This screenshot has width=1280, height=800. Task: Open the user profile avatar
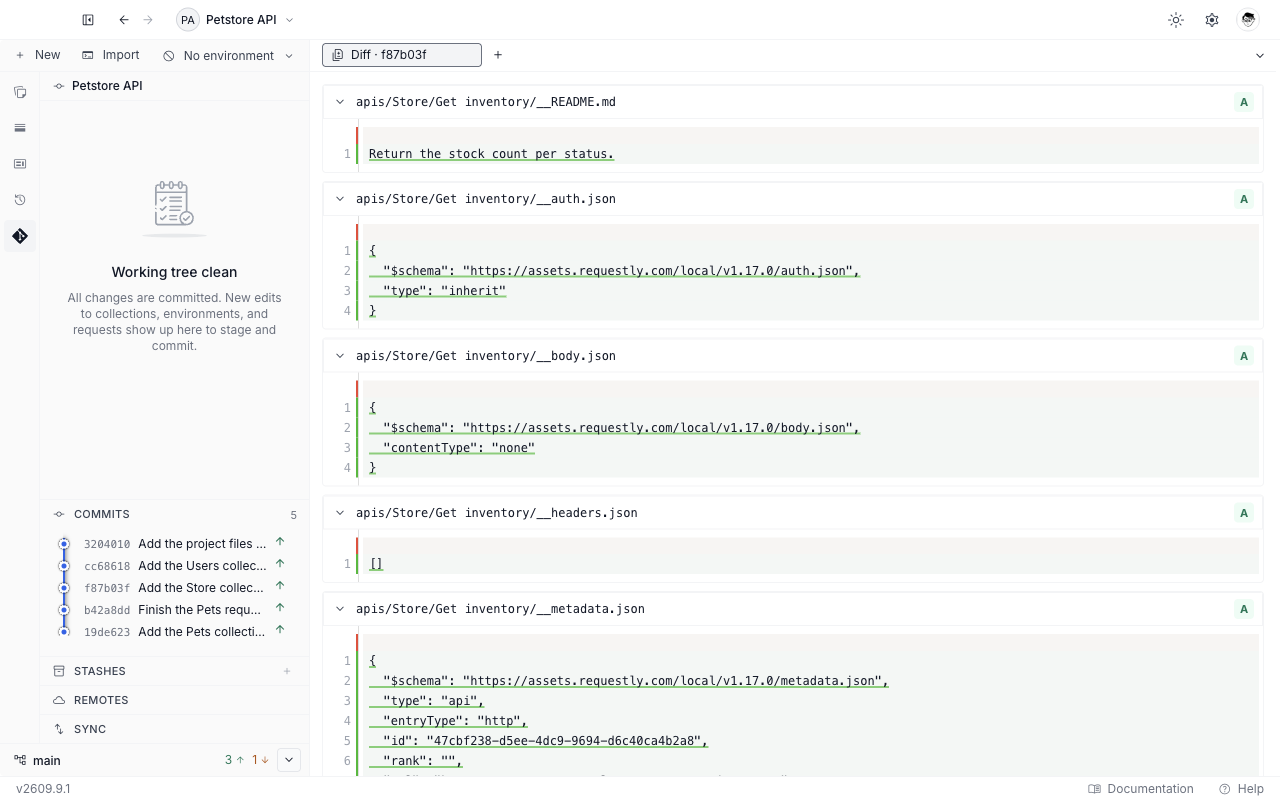click(1247, 20)
